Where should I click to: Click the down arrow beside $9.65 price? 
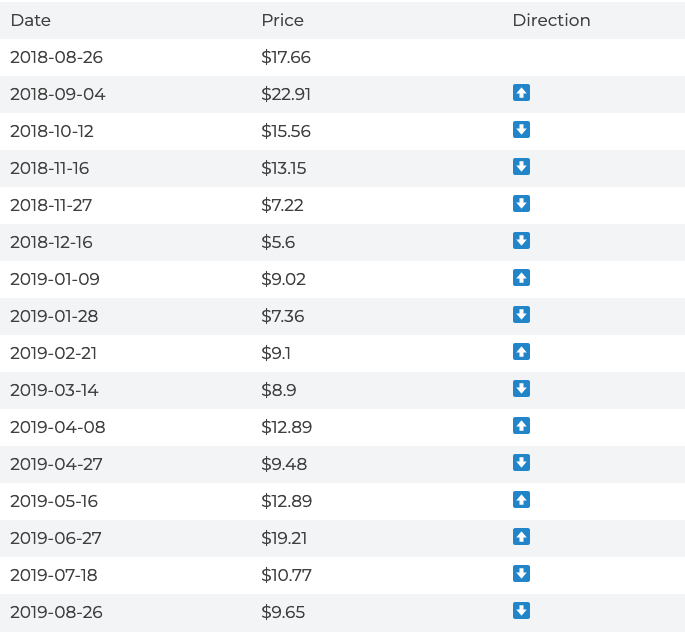click(521, 611)
